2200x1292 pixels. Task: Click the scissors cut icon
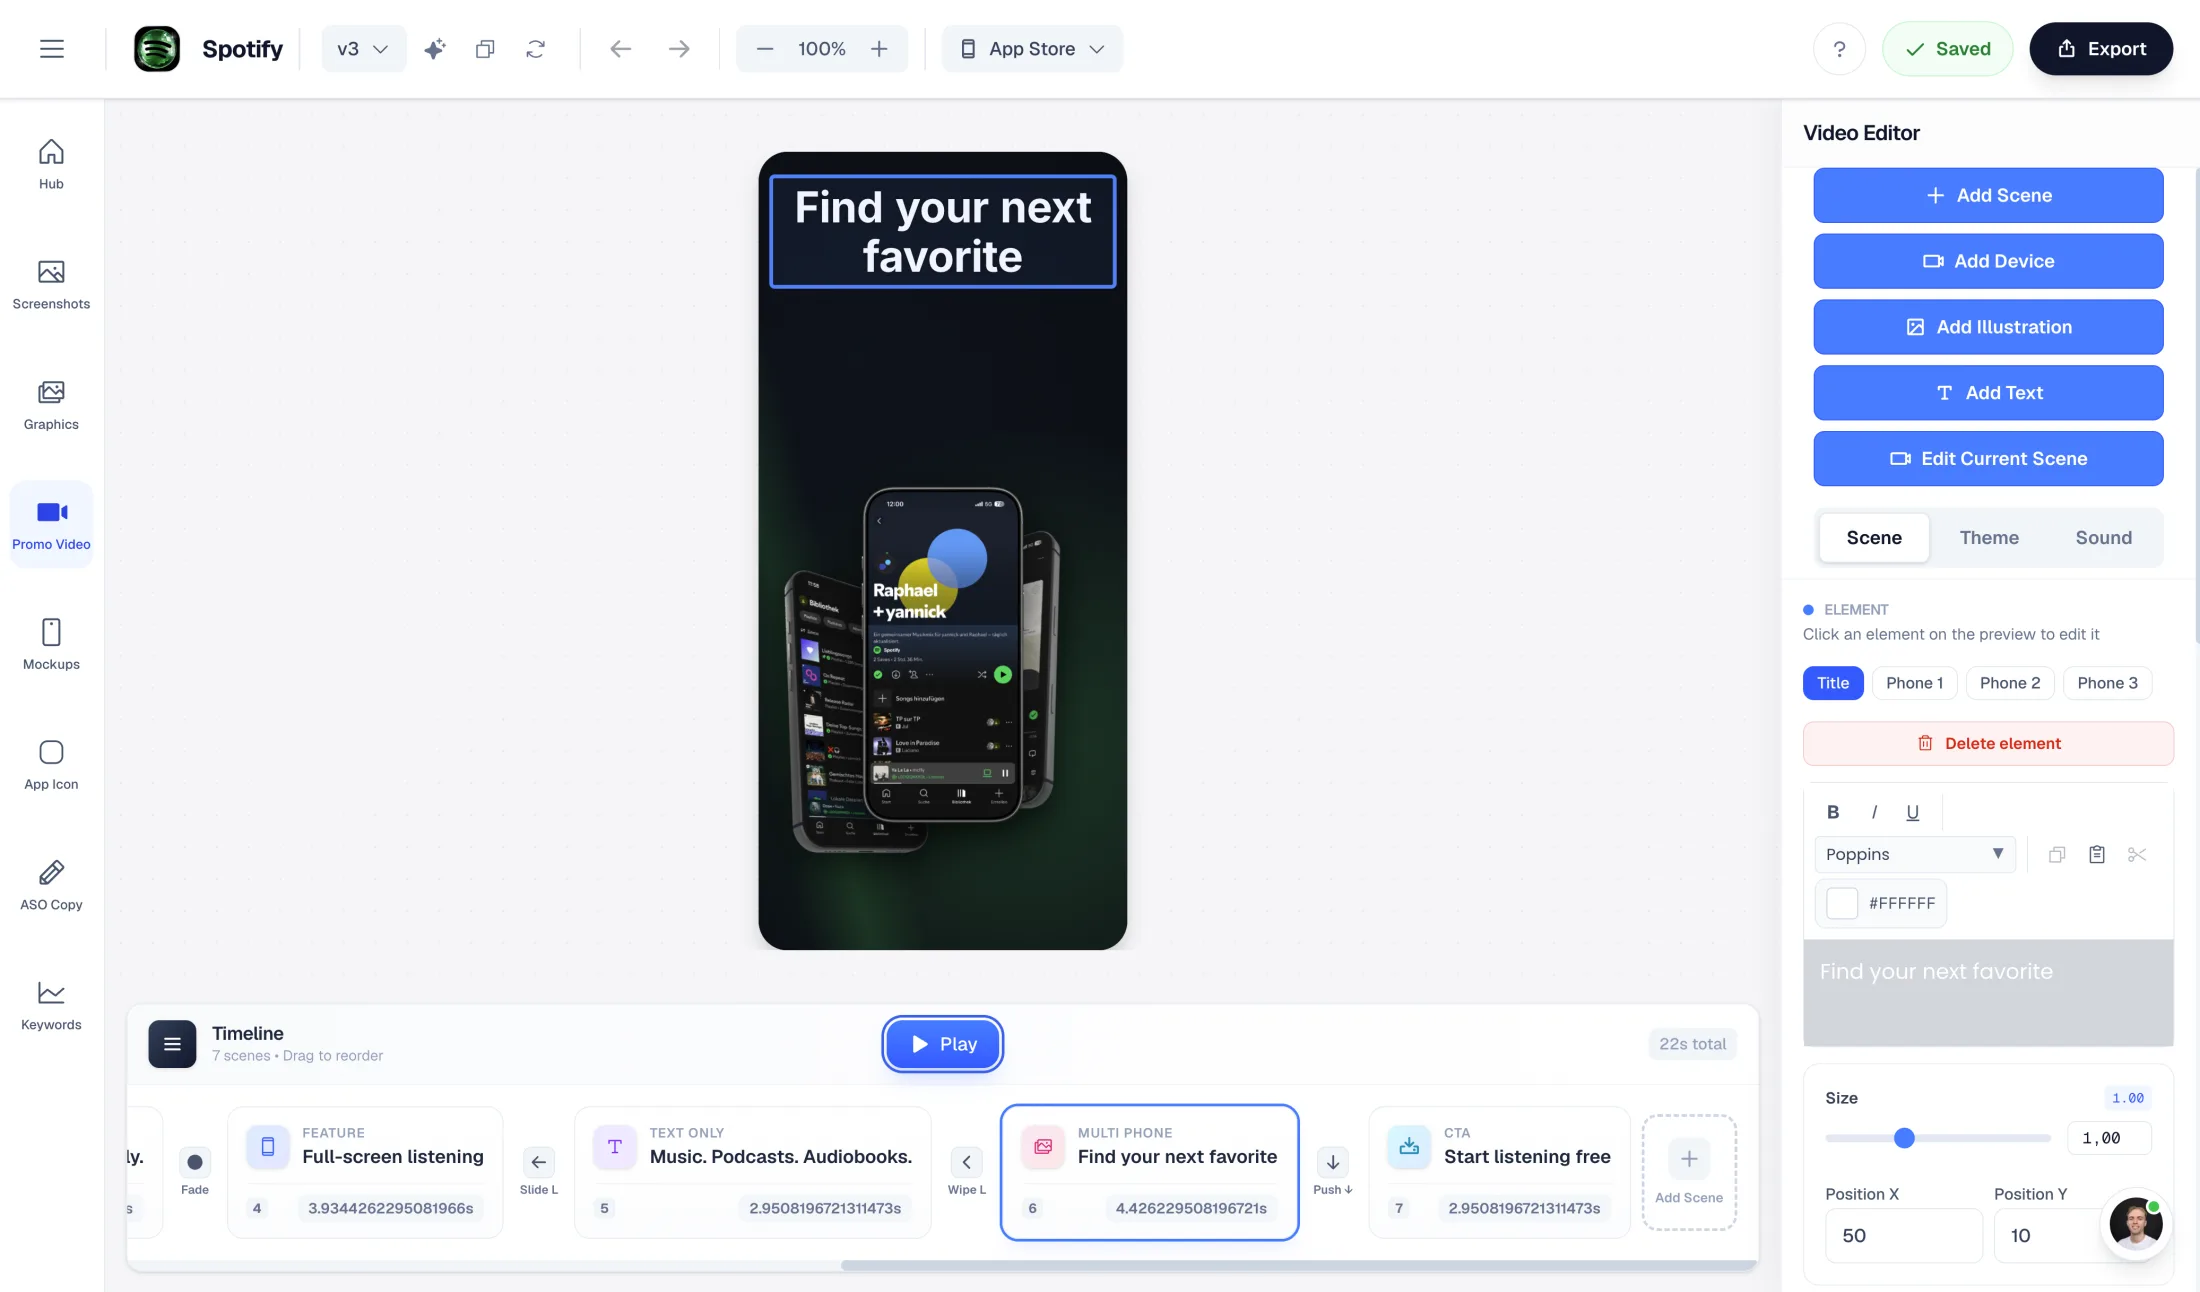pyautogui.click(x=2137, y=854)
